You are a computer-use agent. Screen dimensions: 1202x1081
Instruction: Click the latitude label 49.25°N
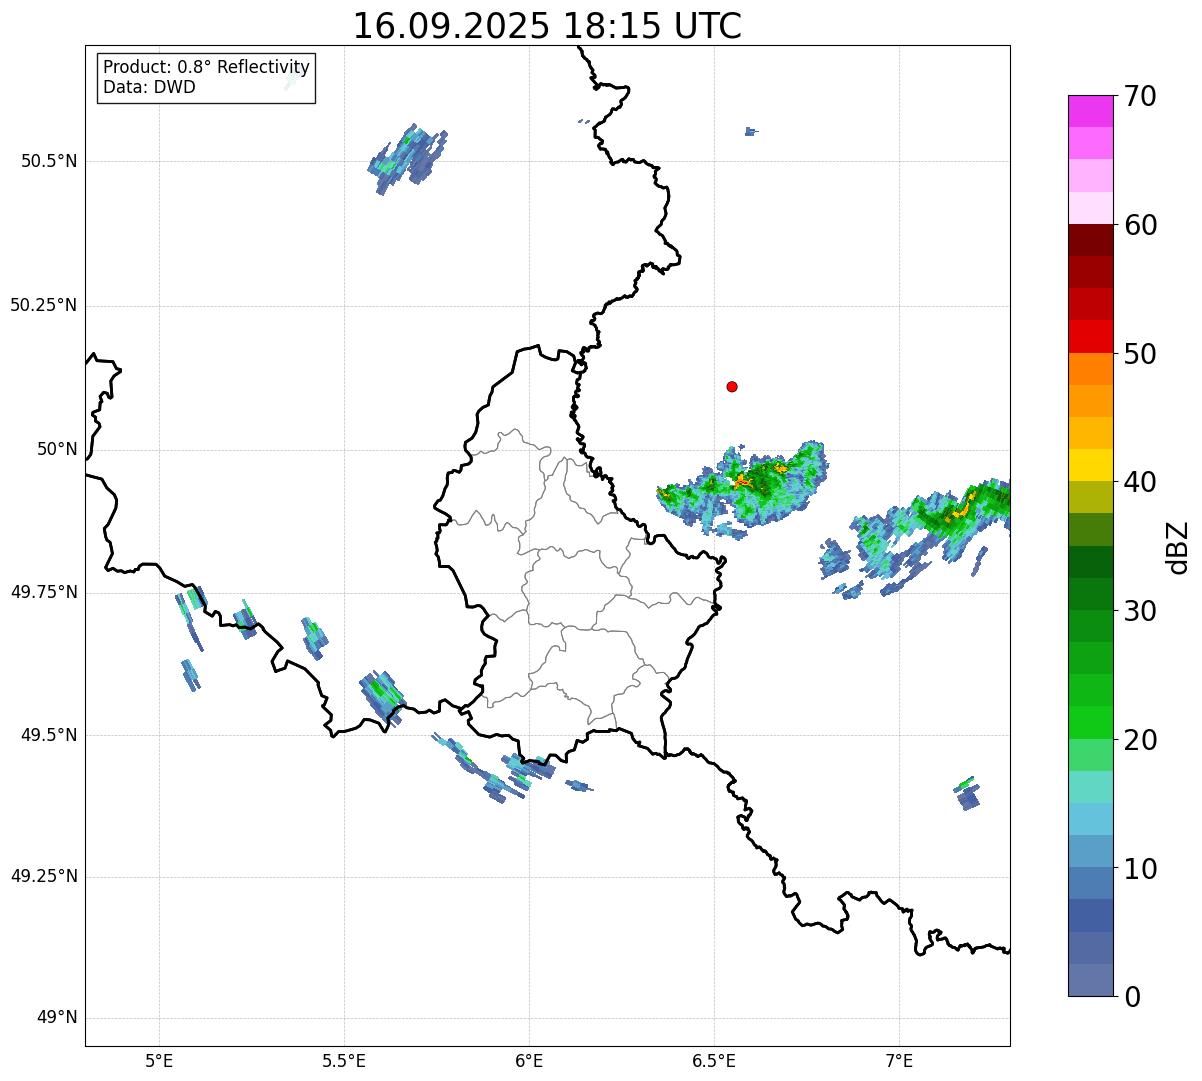click(x=43, y=876)
